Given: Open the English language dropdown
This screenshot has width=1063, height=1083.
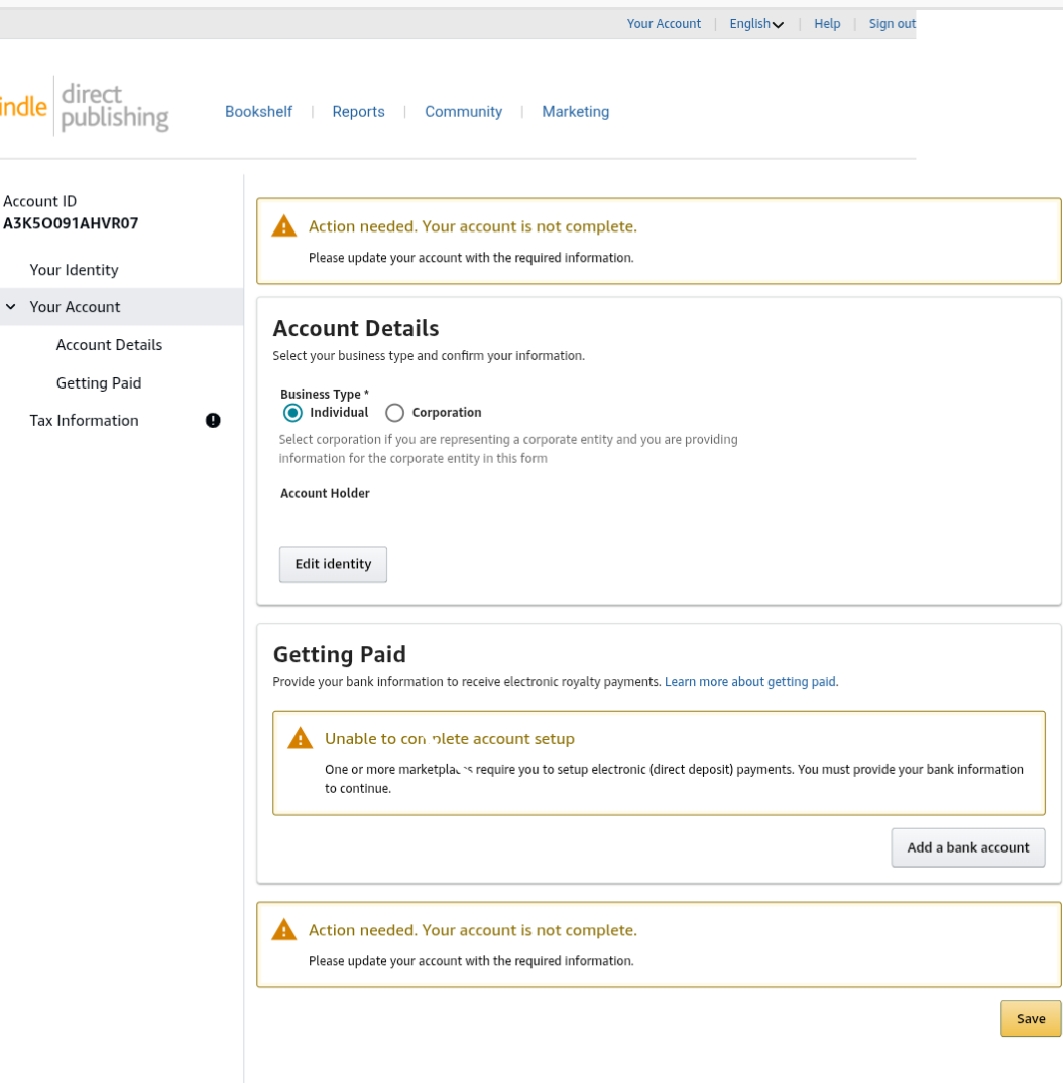Looking at the screenshot, I should [x=756, y=24].
